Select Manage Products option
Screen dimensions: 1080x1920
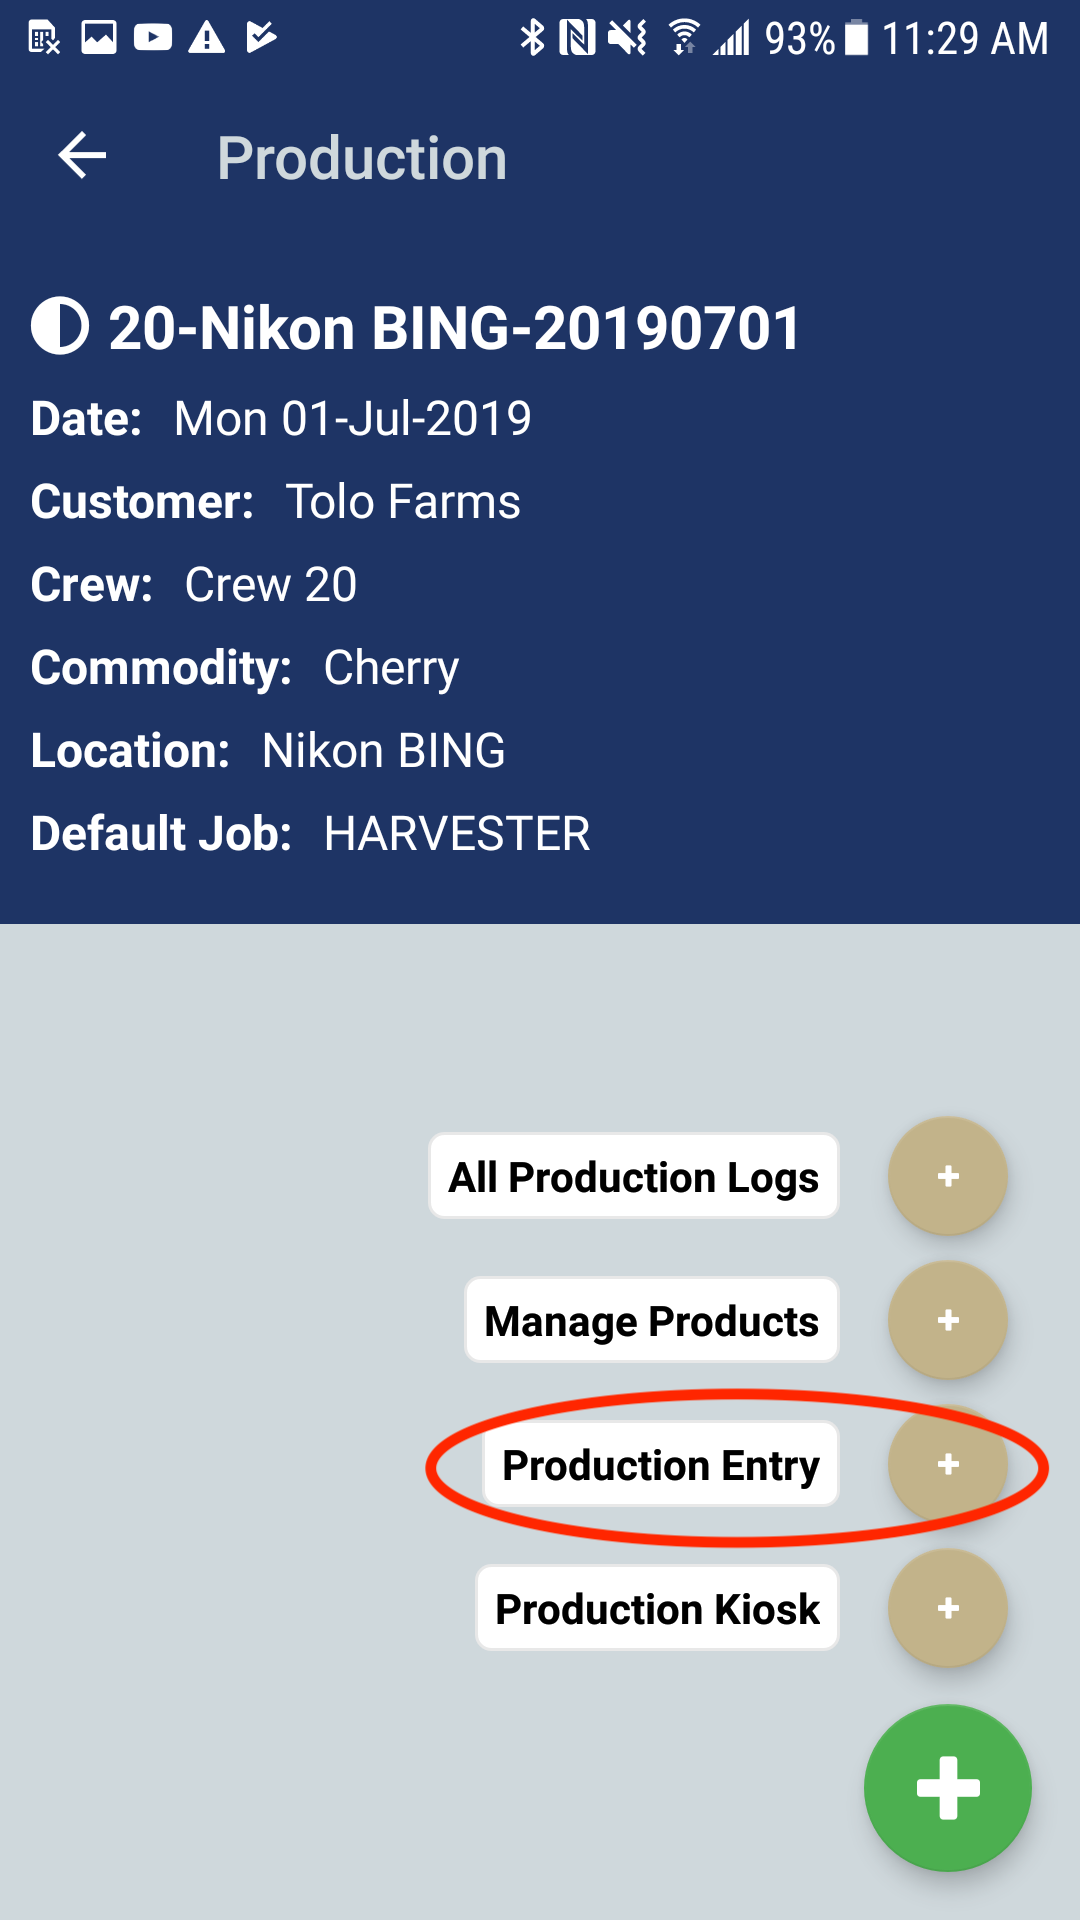(651, 1321)
